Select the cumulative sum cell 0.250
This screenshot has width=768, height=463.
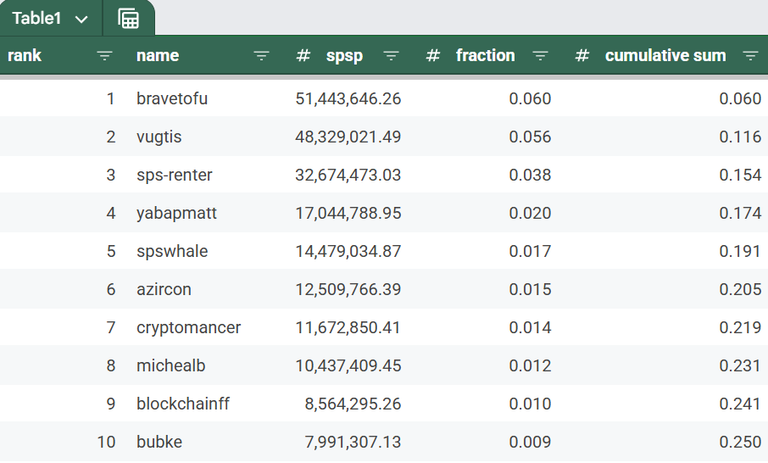tap(740, 442)
